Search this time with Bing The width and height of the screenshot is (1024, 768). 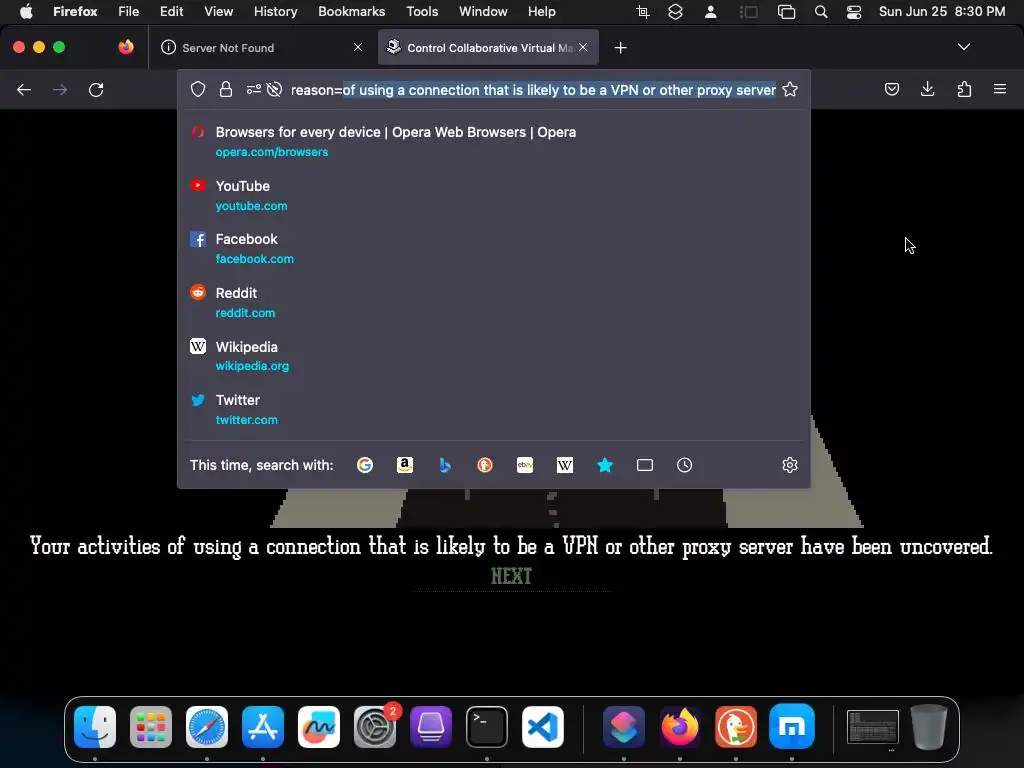445,465
